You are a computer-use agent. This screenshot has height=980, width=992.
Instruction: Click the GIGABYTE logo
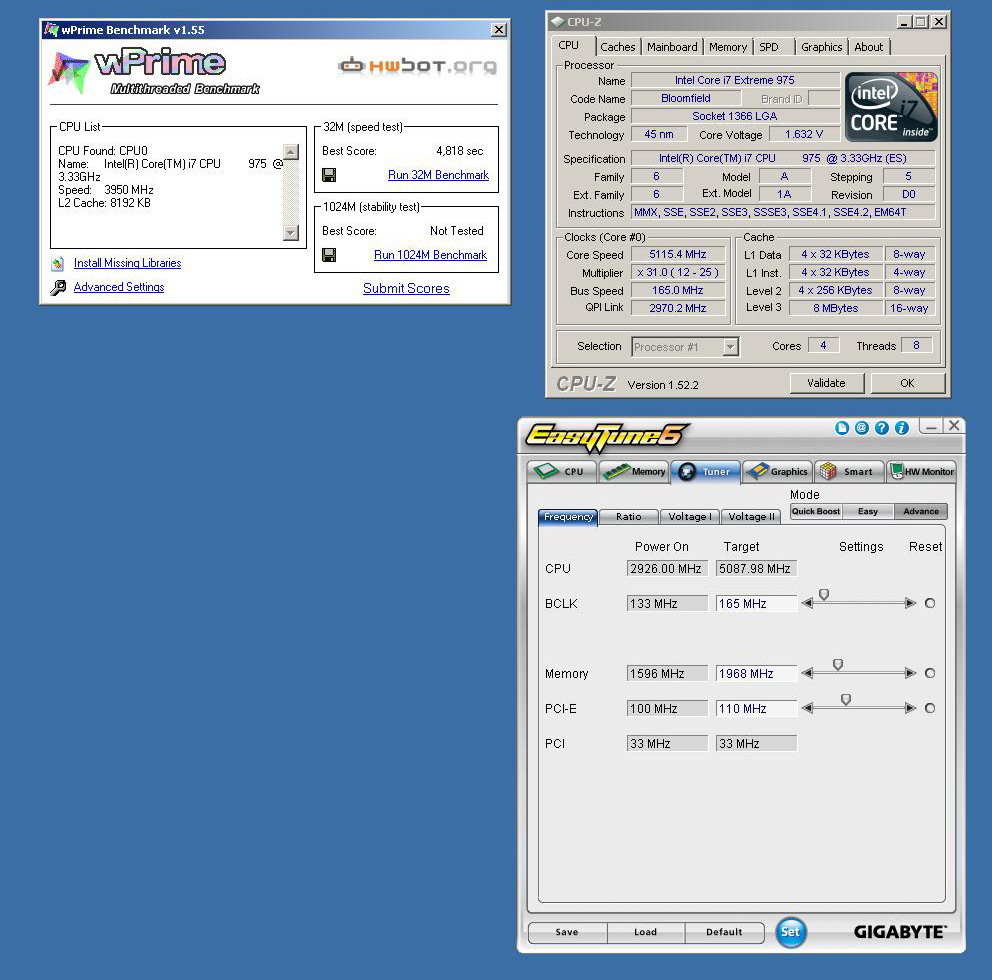point(900,932)
